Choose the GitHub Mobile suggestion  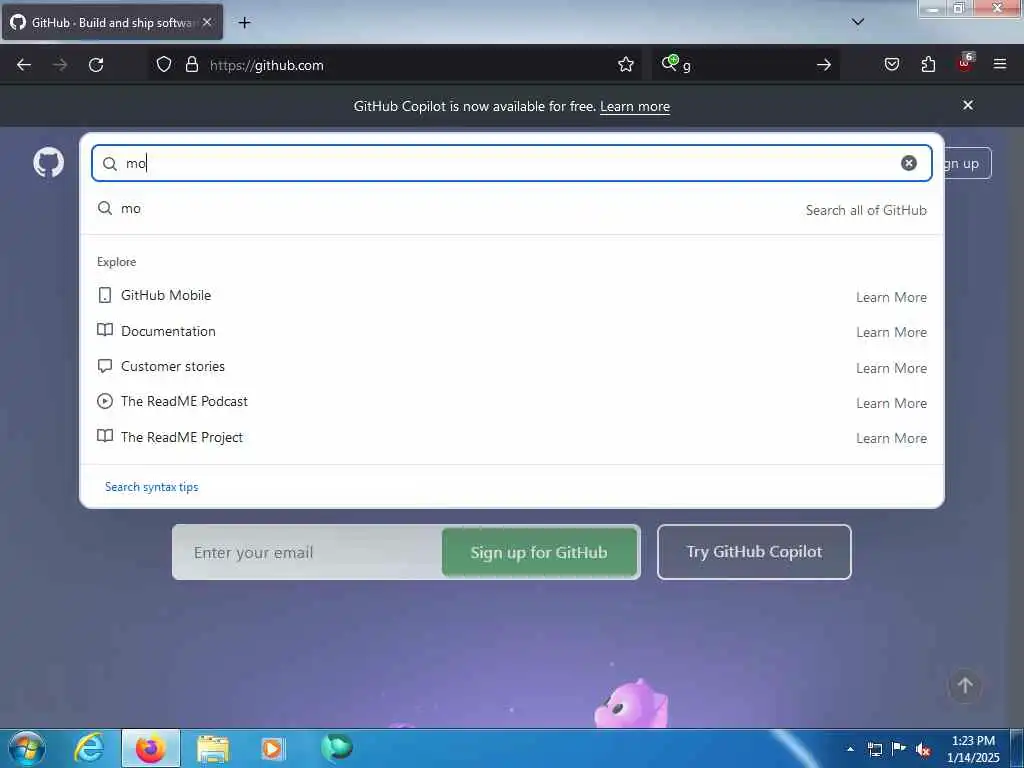[512, 296]
